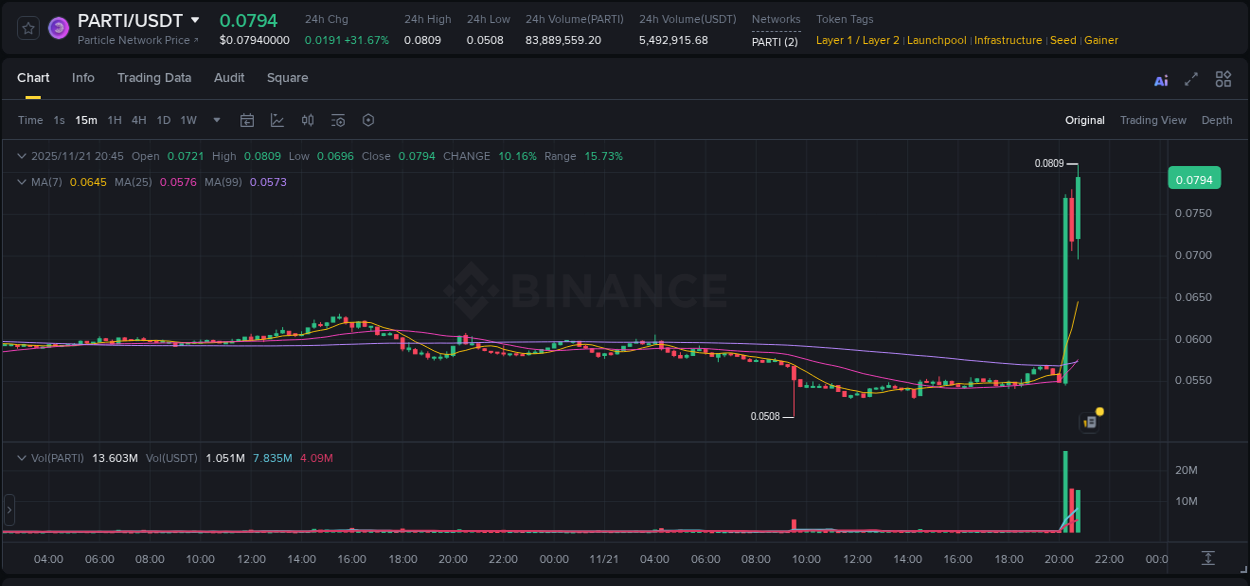
Task: Open the extra timeframes dropdown arrow
Action: tap(216, 120)
